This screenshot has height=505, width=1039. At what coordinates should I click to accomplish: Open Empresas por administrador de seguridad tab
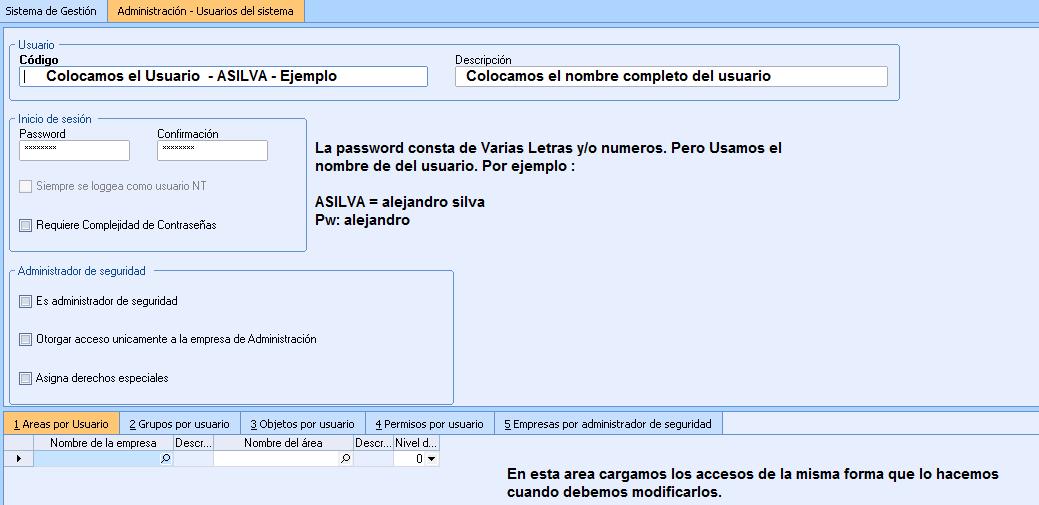(608, 424)
